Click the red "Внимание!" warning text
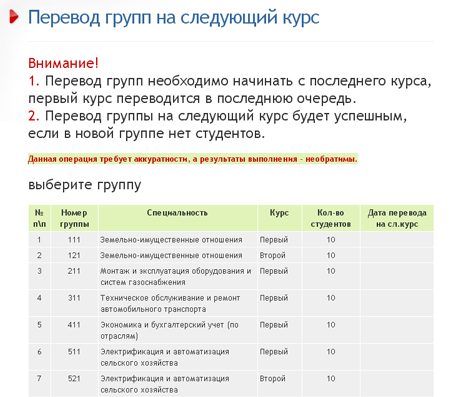Image resolution: width=460 pixels, height=397 pixels. 63,63
